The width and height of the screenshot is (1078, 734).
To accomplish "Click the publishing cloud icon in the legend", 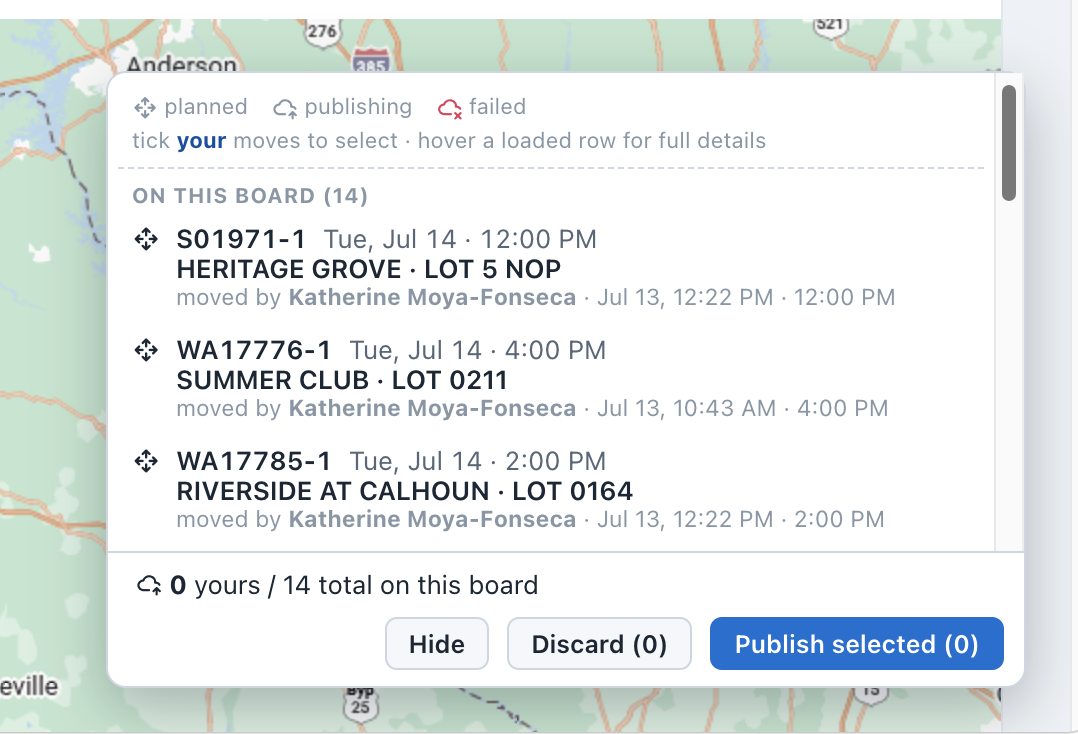I will (x=285, y=108).
